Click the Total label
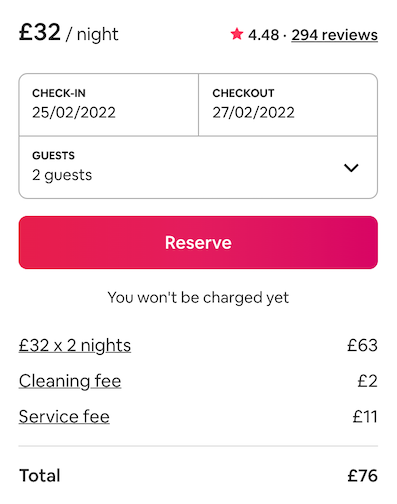 (40, 476)
